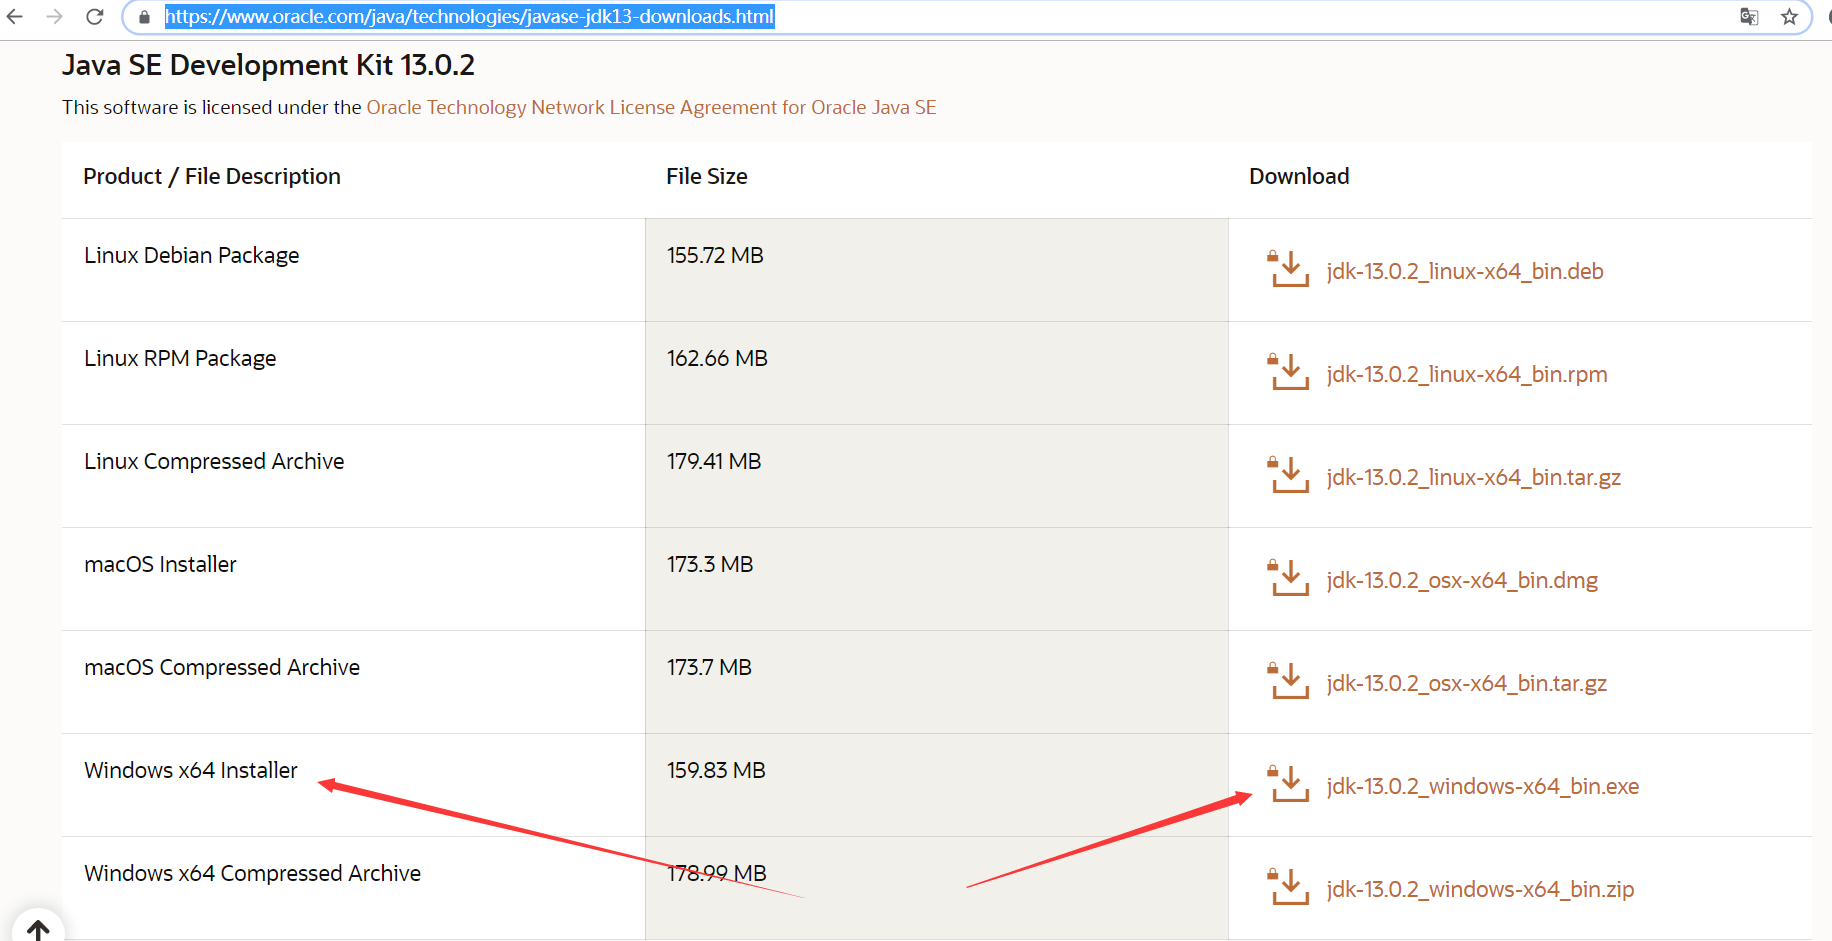The width and height of the screenshot is (1832, 941).
Task: Click the download icon for the windows .exe
Action: tap(1289, 784)
